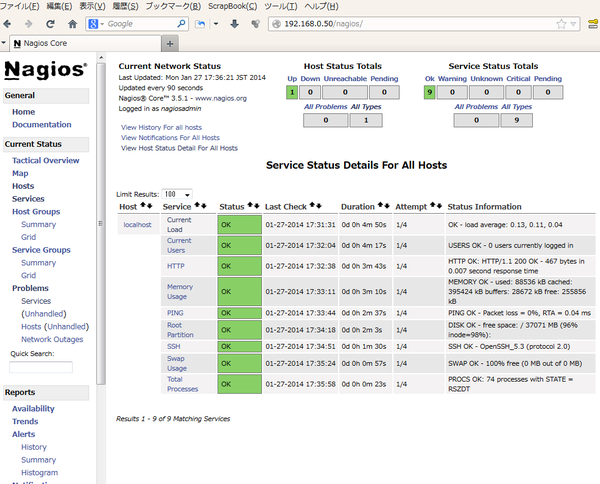600x484 pixels.
Task: Click View Host Status Detail For All Hosts
Action: click(x=179, y=148)
